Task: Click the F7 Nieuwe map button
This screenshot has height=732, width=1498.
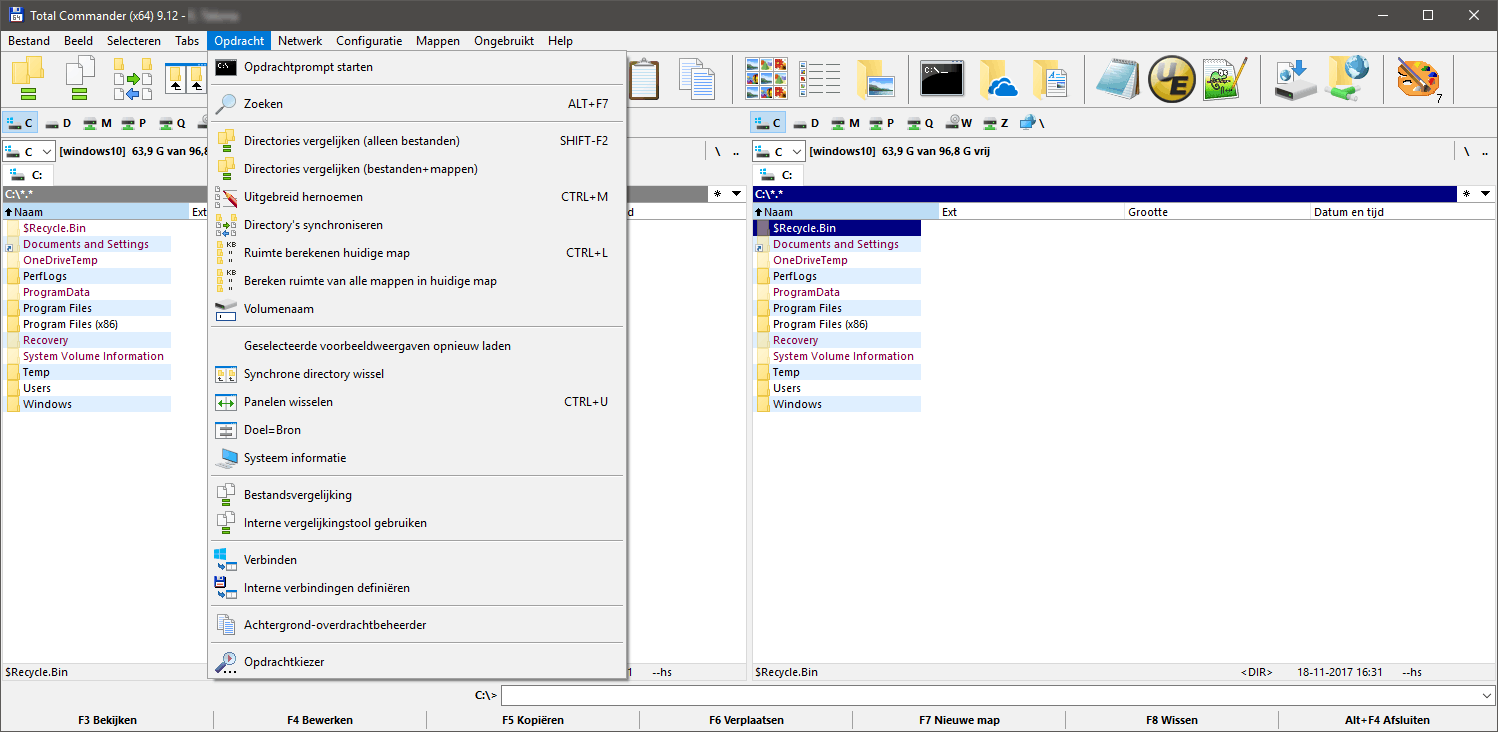Action: coord(959,720)
